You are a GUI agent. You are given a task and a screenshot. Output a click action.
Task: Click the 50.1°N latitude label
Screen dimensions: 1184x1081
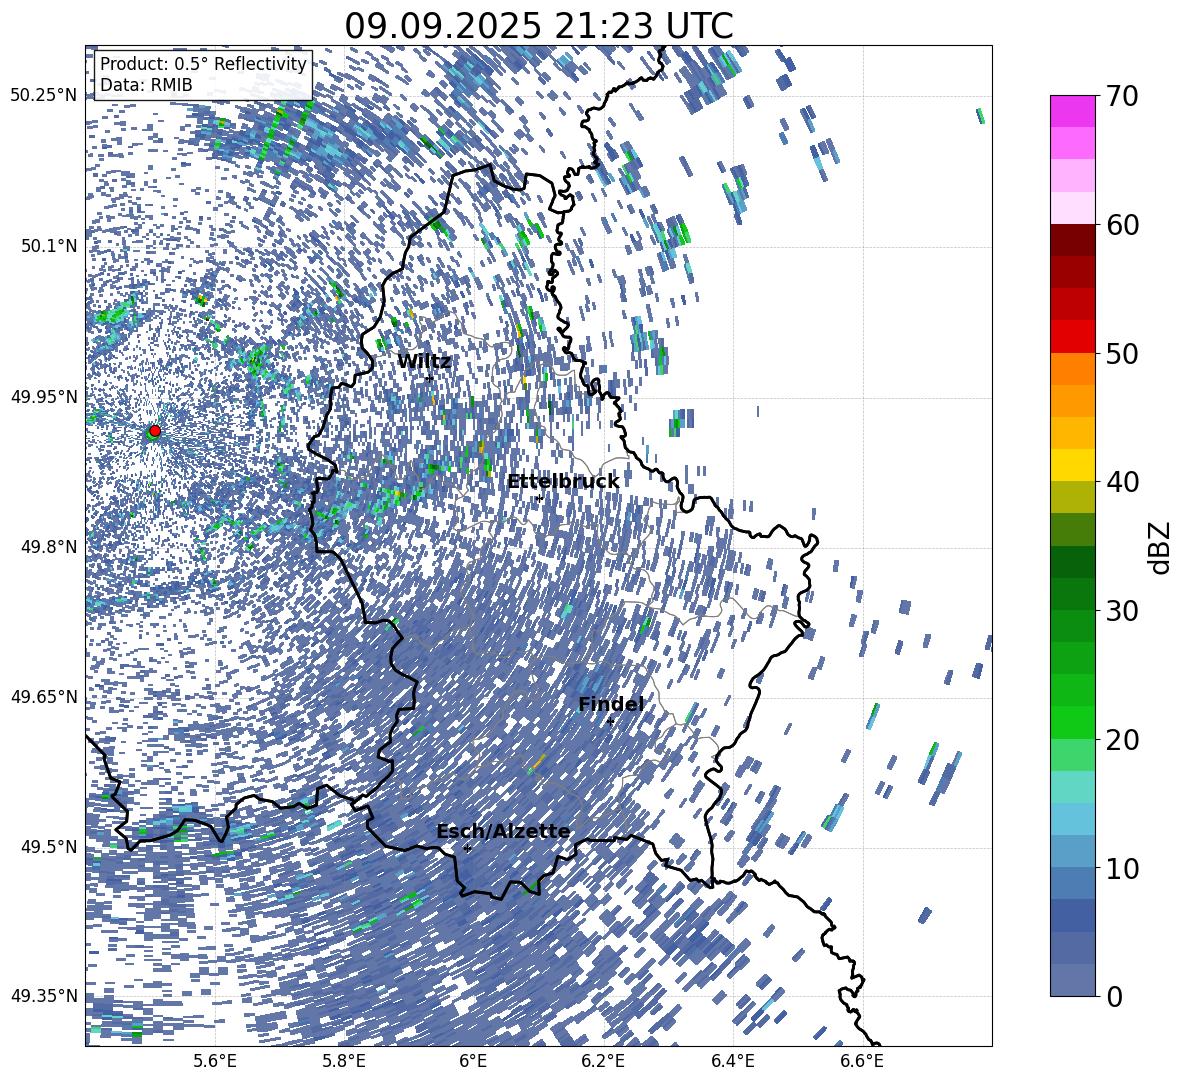tap(48, 246)
